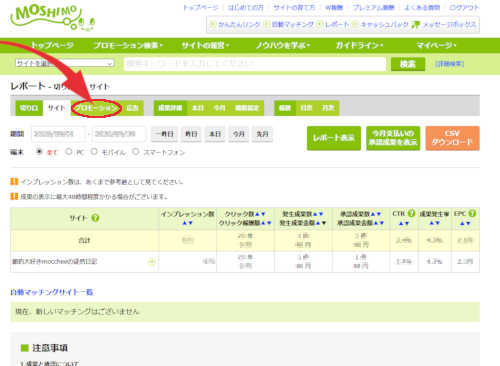Image resolution: width=500 pixels, height=366 pixels.
Task: Focus the keyword search input field
Action: [x=255, y=64]
